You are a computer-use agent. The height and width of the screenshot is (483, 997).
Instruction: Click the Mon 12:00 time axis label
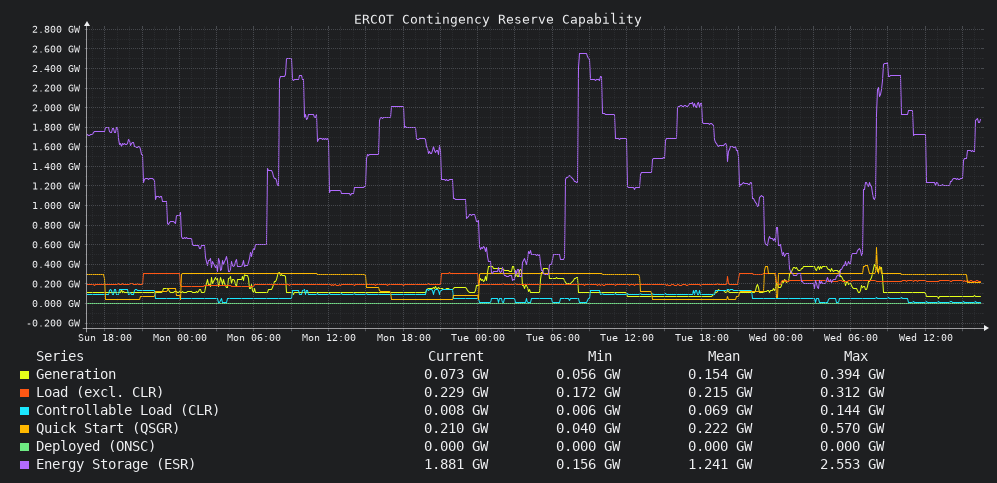329,338
